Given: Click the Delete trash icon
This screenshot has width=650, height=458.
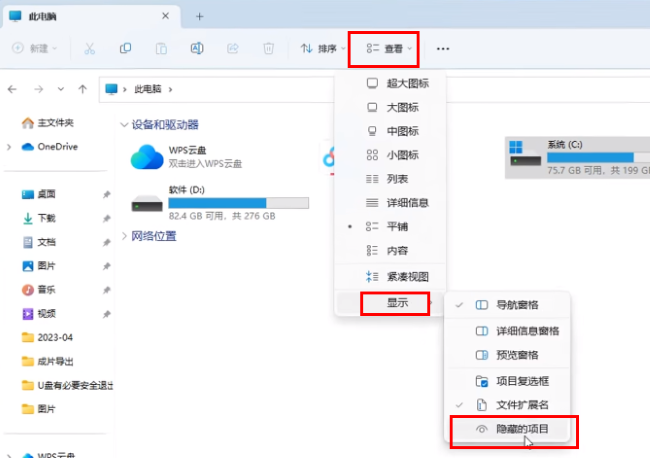Looking at the screenshot, I should click(x=269, y=48).
